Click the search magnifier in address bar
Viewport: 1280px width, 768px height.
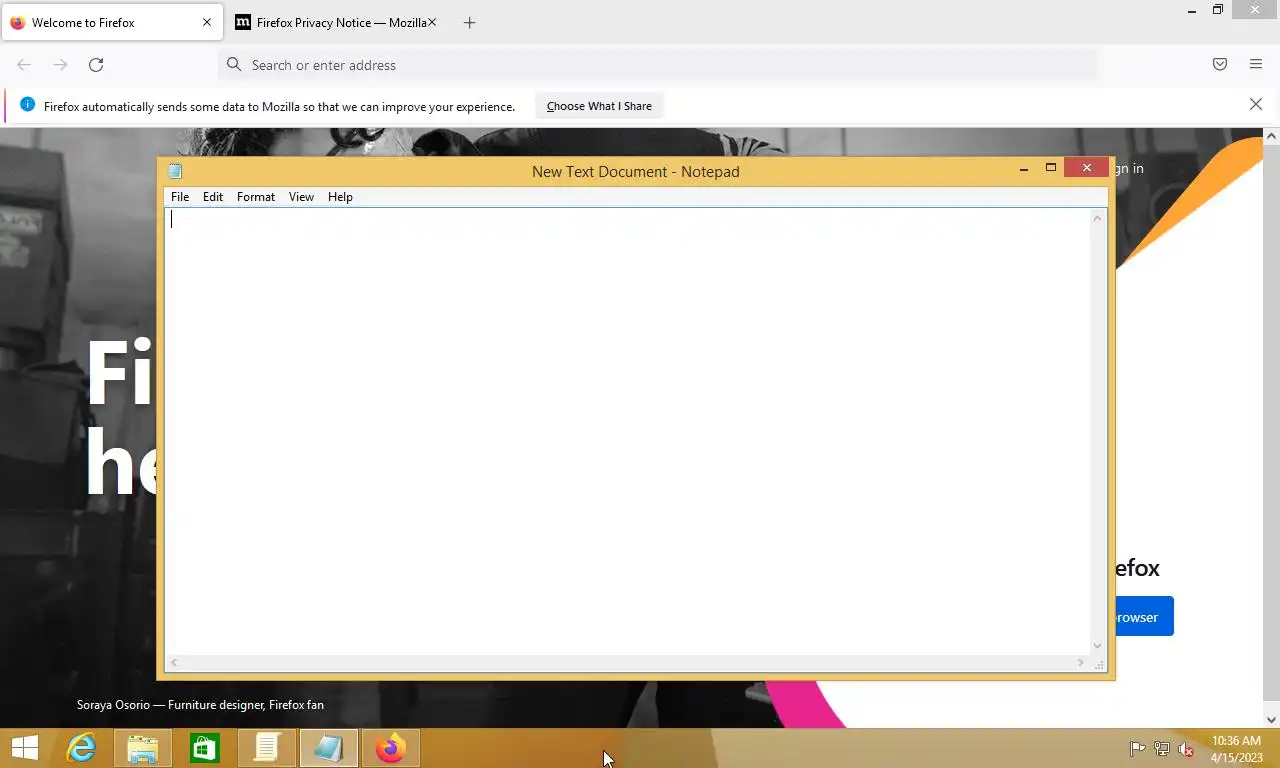(x=234, y=65)
